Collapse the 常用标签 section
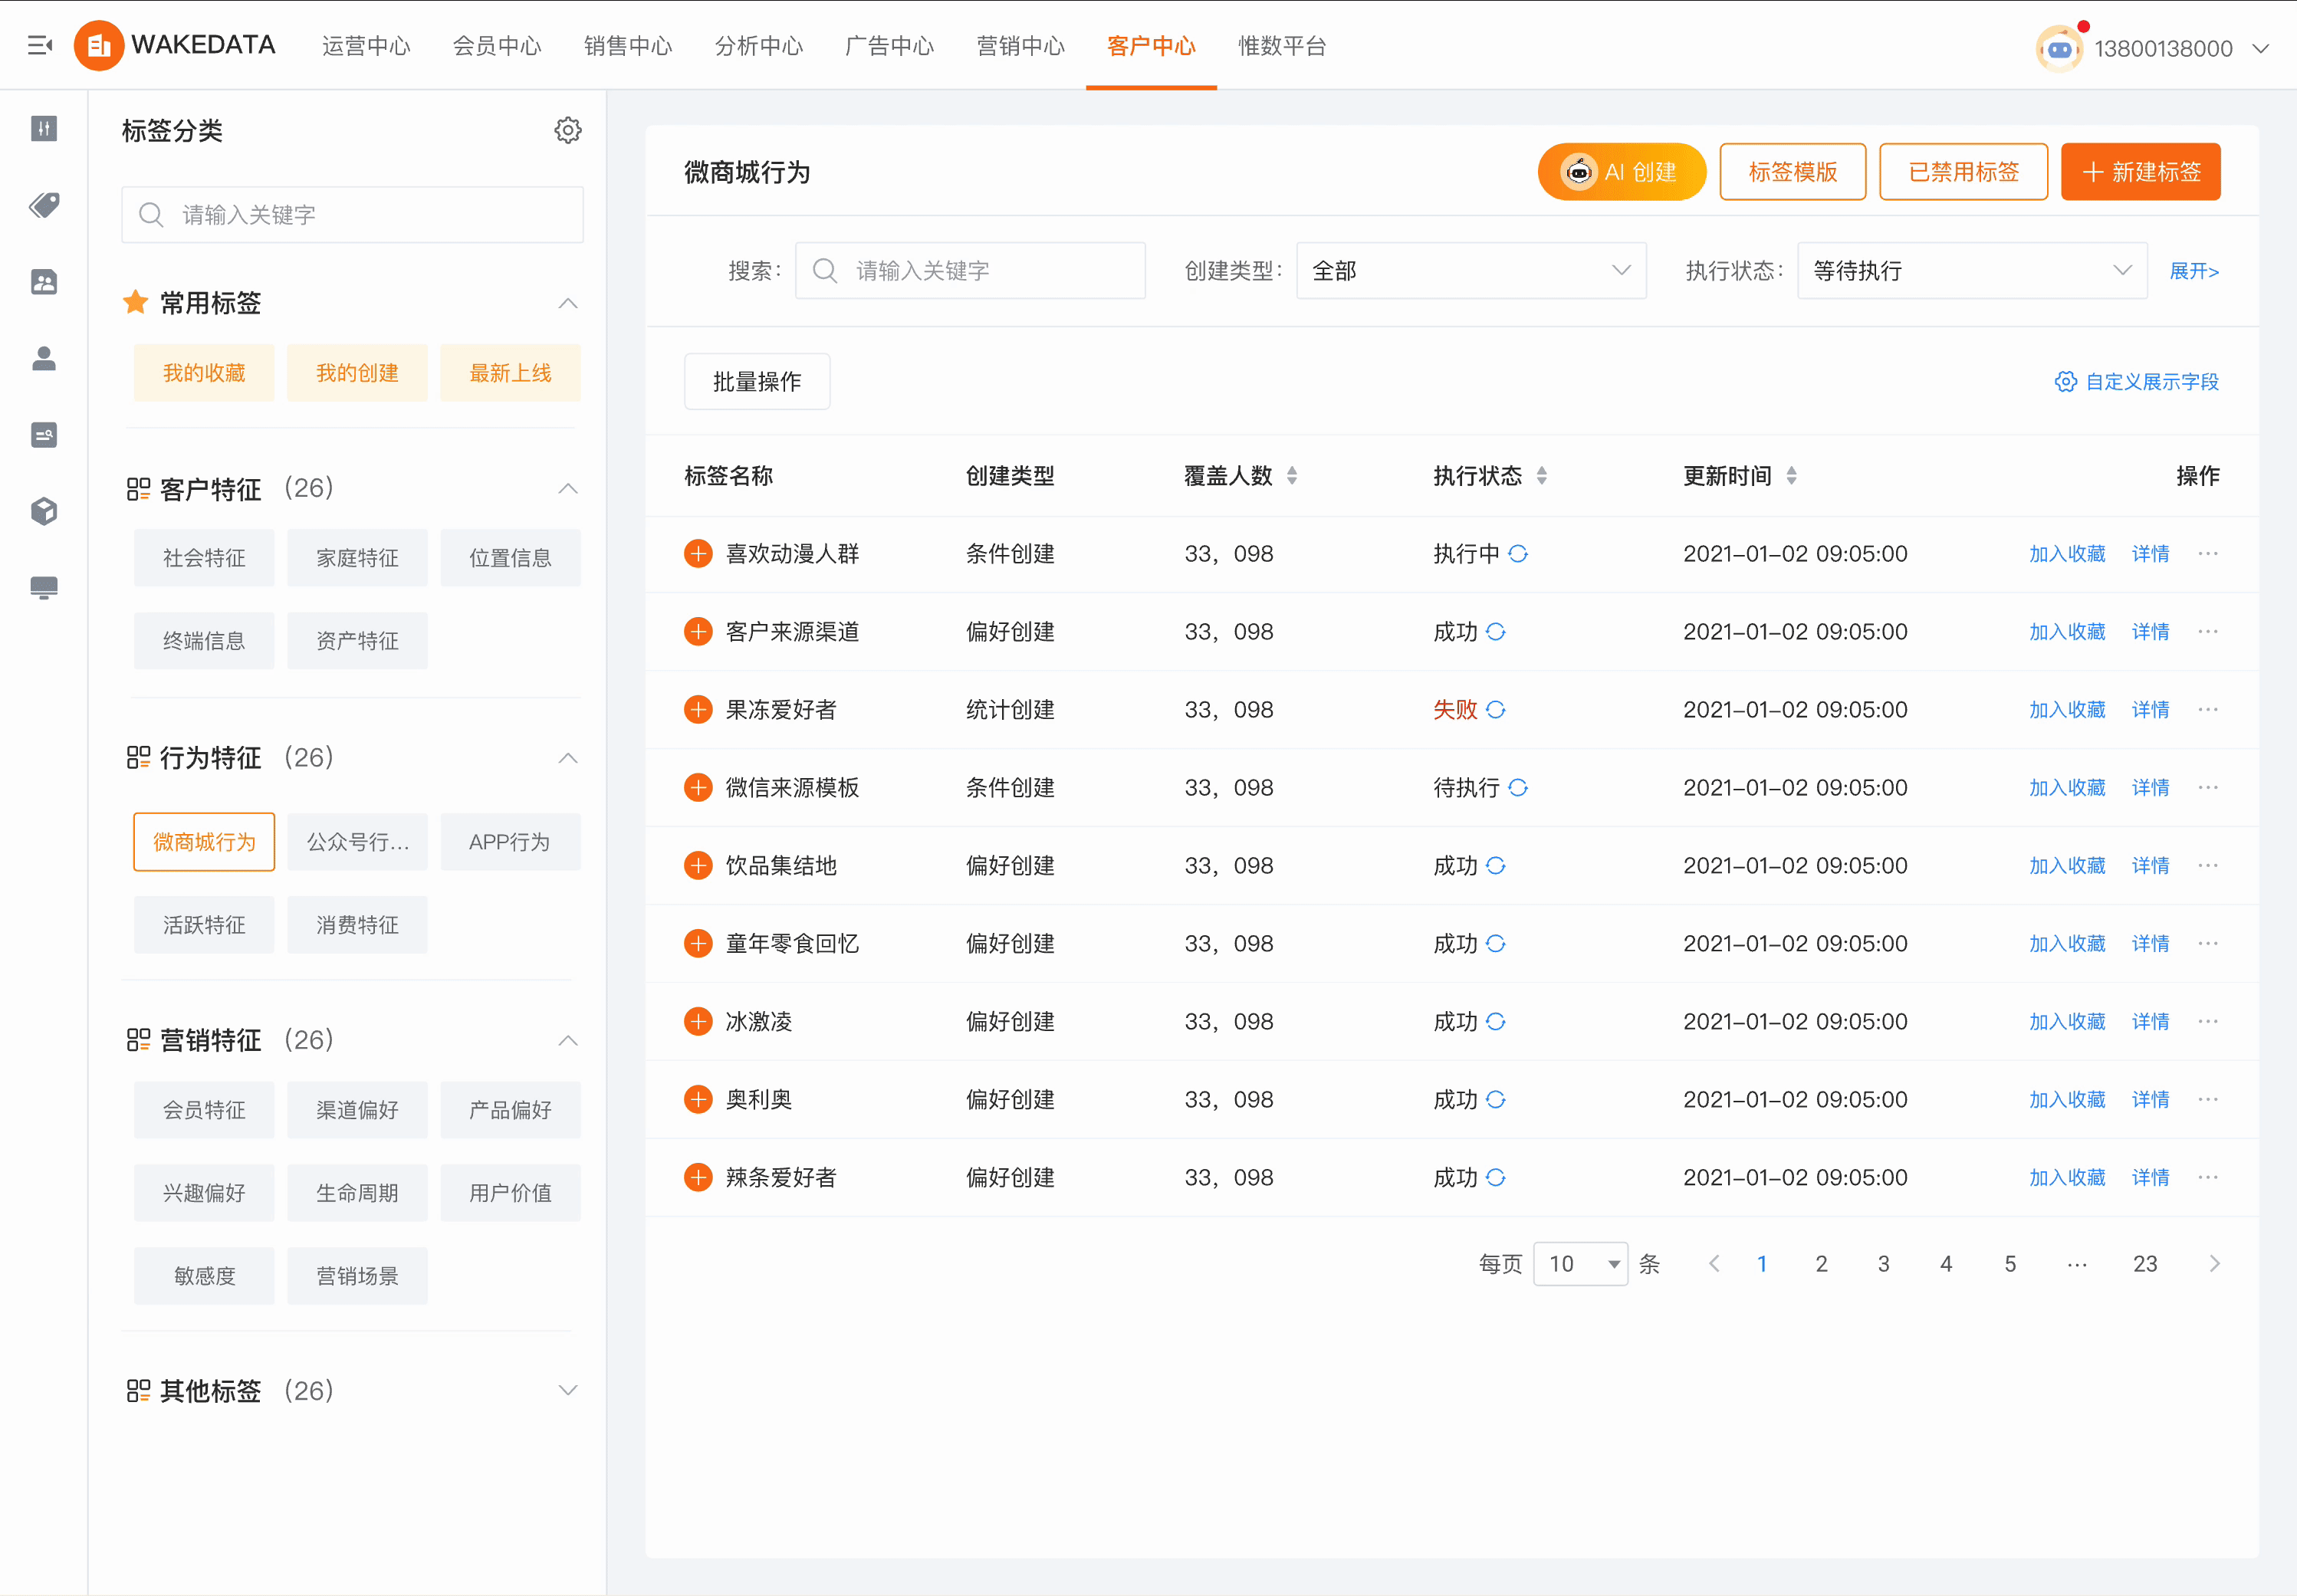This screenshot has width=2297, height=1596. [568, 303]
